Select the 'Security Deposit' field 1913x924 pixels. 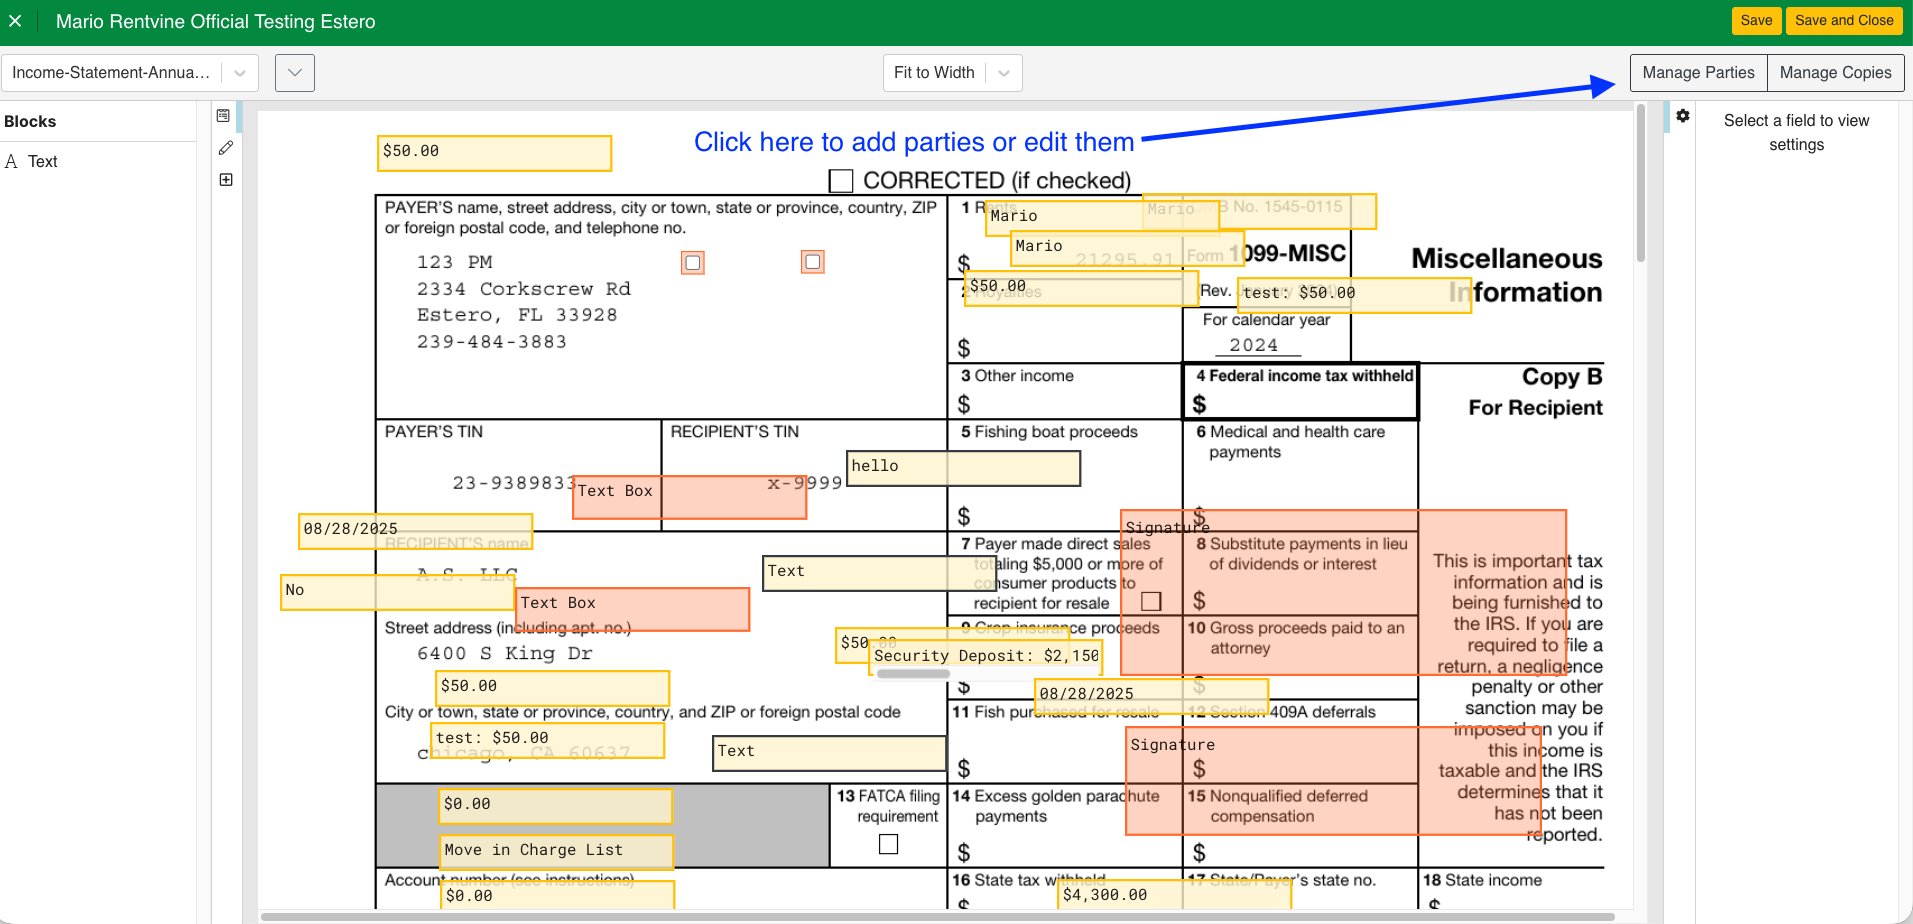coord(985,657)
